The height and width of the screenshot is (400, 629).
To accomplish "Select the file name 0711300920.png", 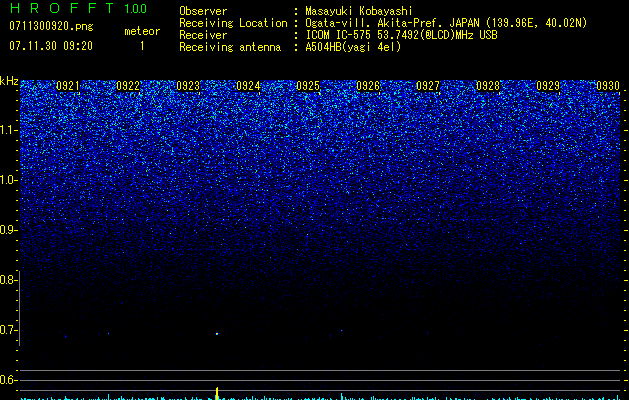I will [x=51, y=26].
